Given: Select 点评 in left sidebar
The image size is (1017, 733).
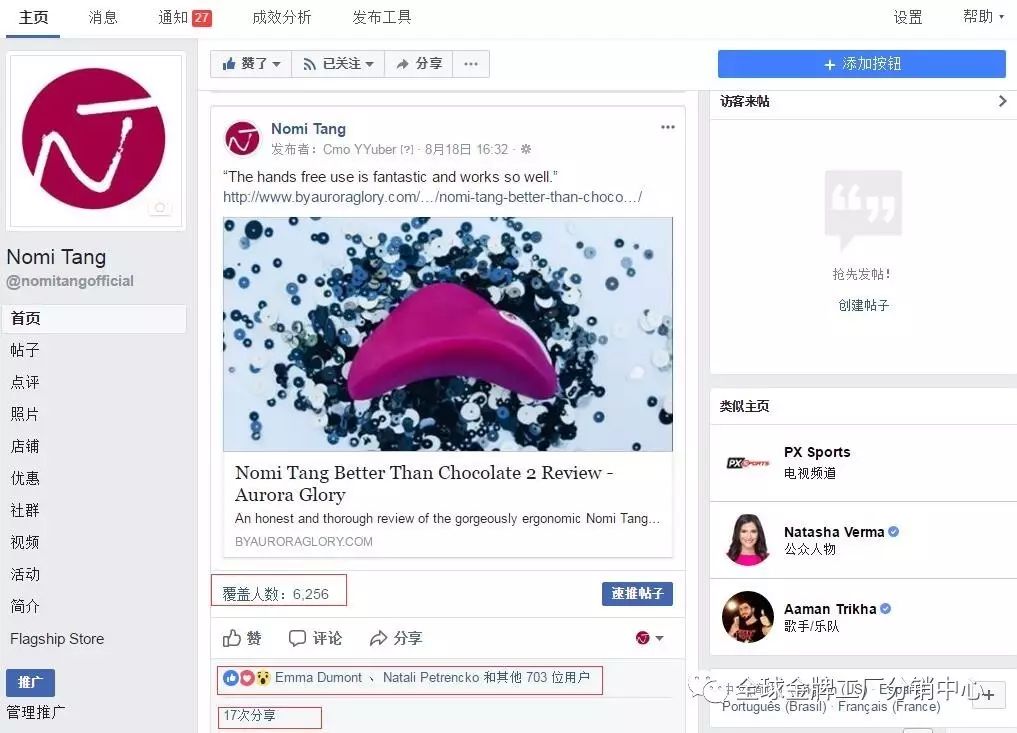Looking at the screenshot, I should [25, 382].
